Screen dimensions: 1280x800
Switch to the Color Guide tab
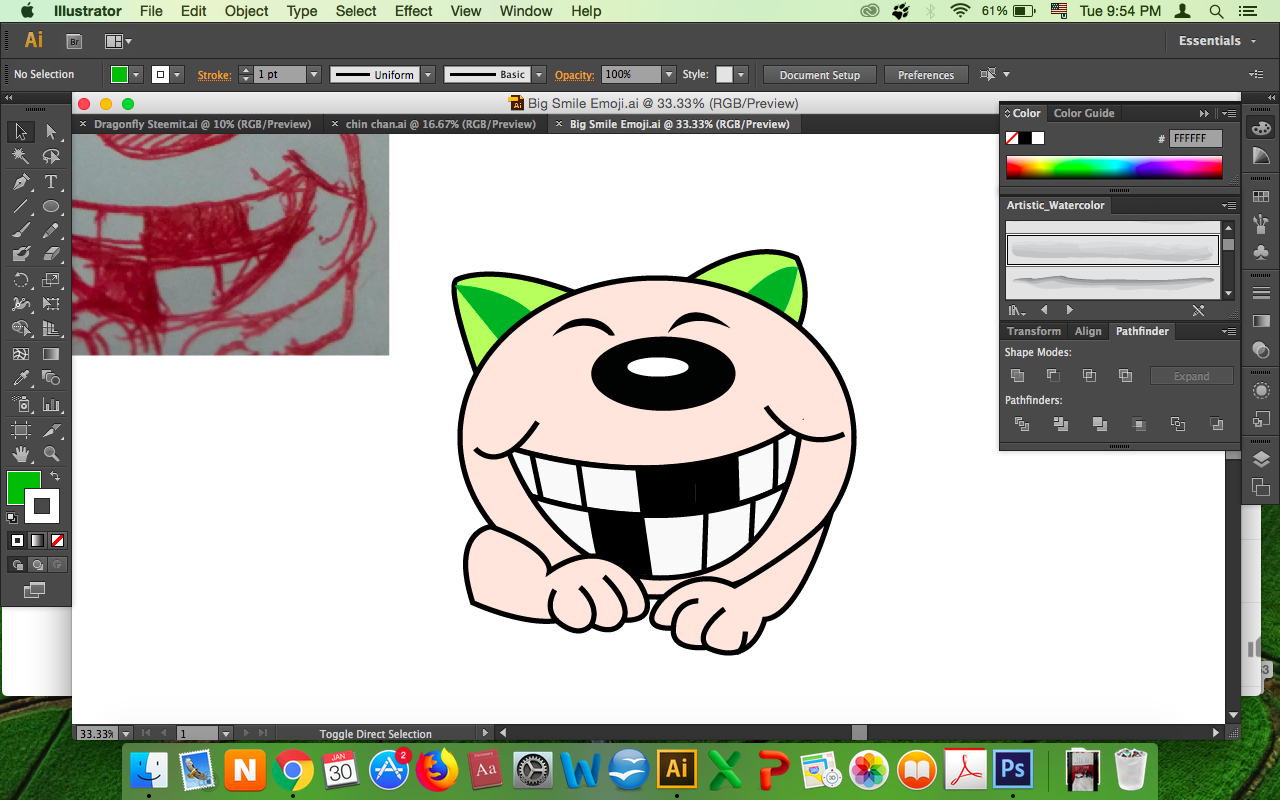1084,114
